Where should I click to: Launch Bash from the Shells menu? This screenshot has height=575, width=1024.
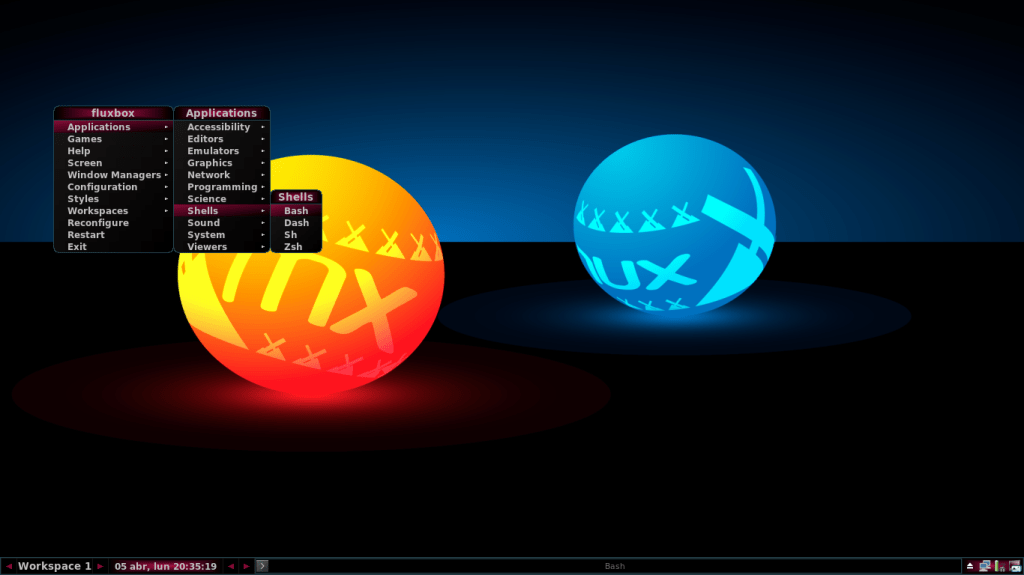pyautogui.click(x=296, y=211)
